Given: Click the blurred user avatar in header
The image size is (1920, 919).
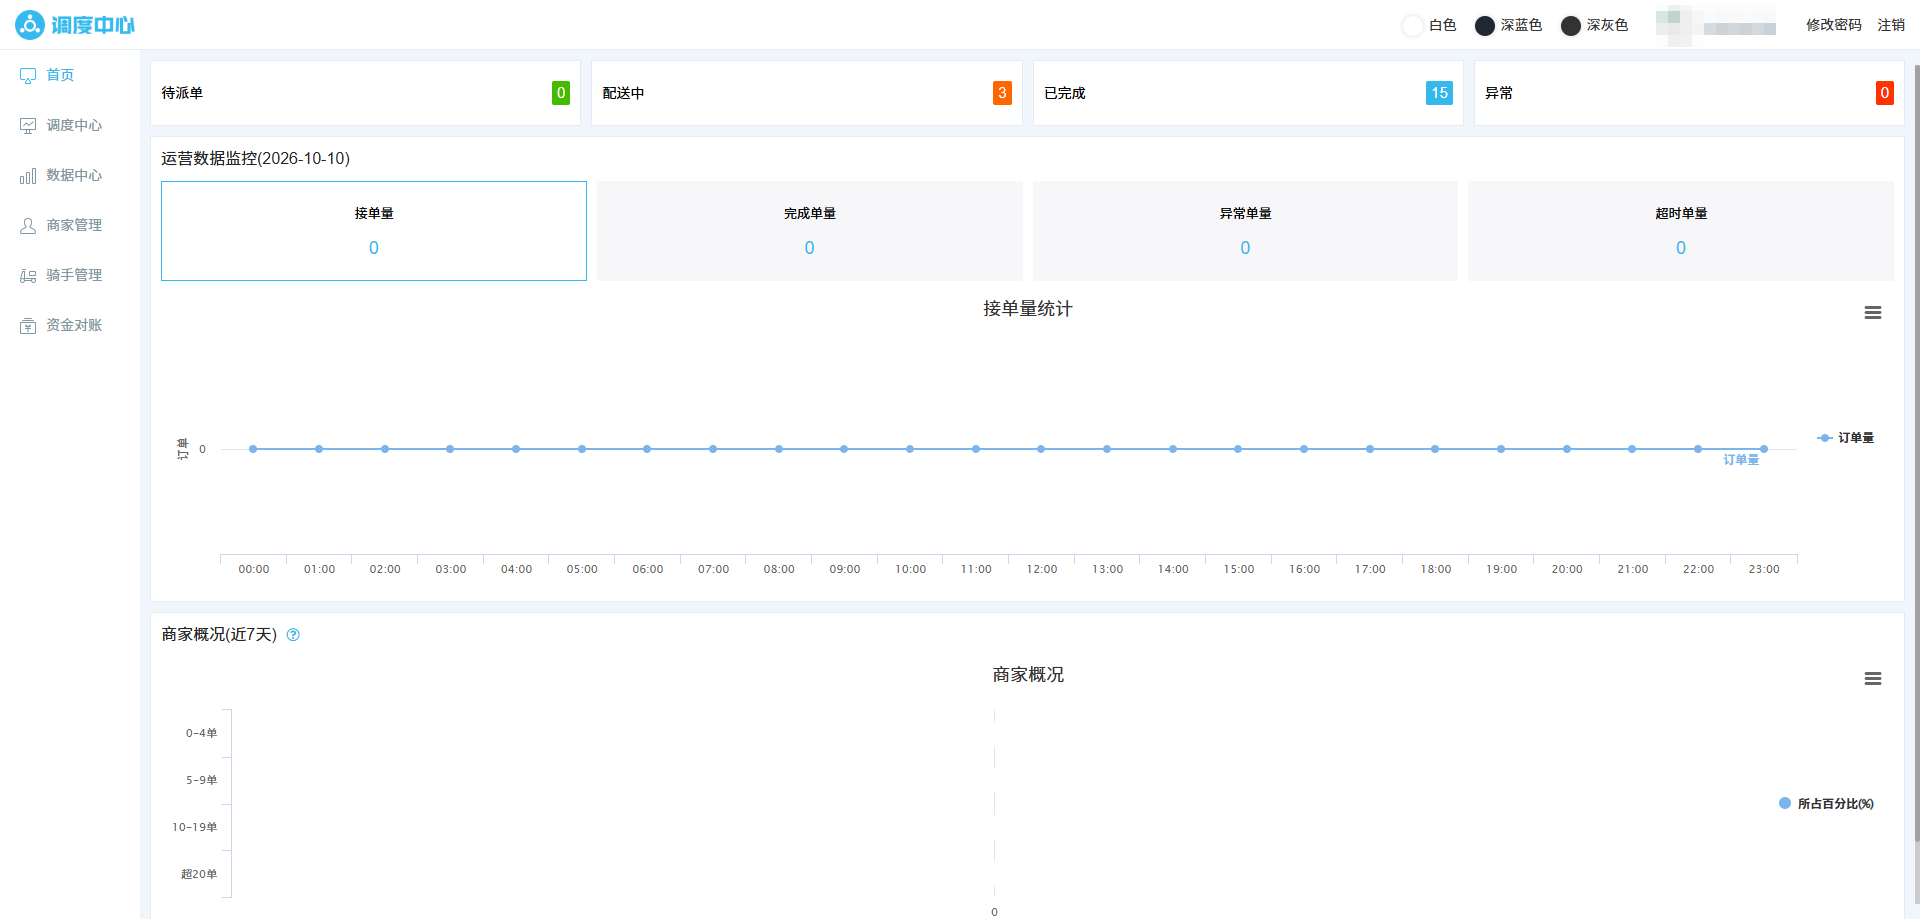Looking at the screenshot, I should point(1674,25).
